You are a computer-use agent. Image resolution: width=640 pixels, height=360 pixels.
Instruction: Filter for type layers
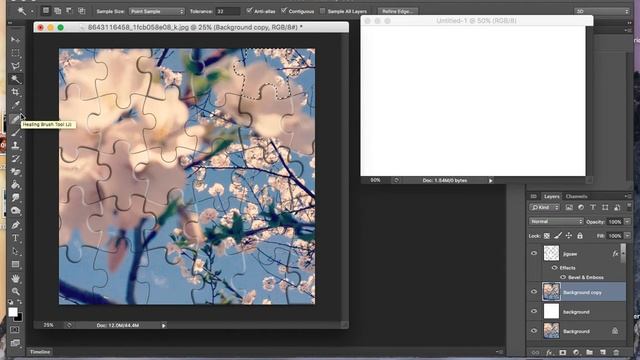click(x=593, y=207)
